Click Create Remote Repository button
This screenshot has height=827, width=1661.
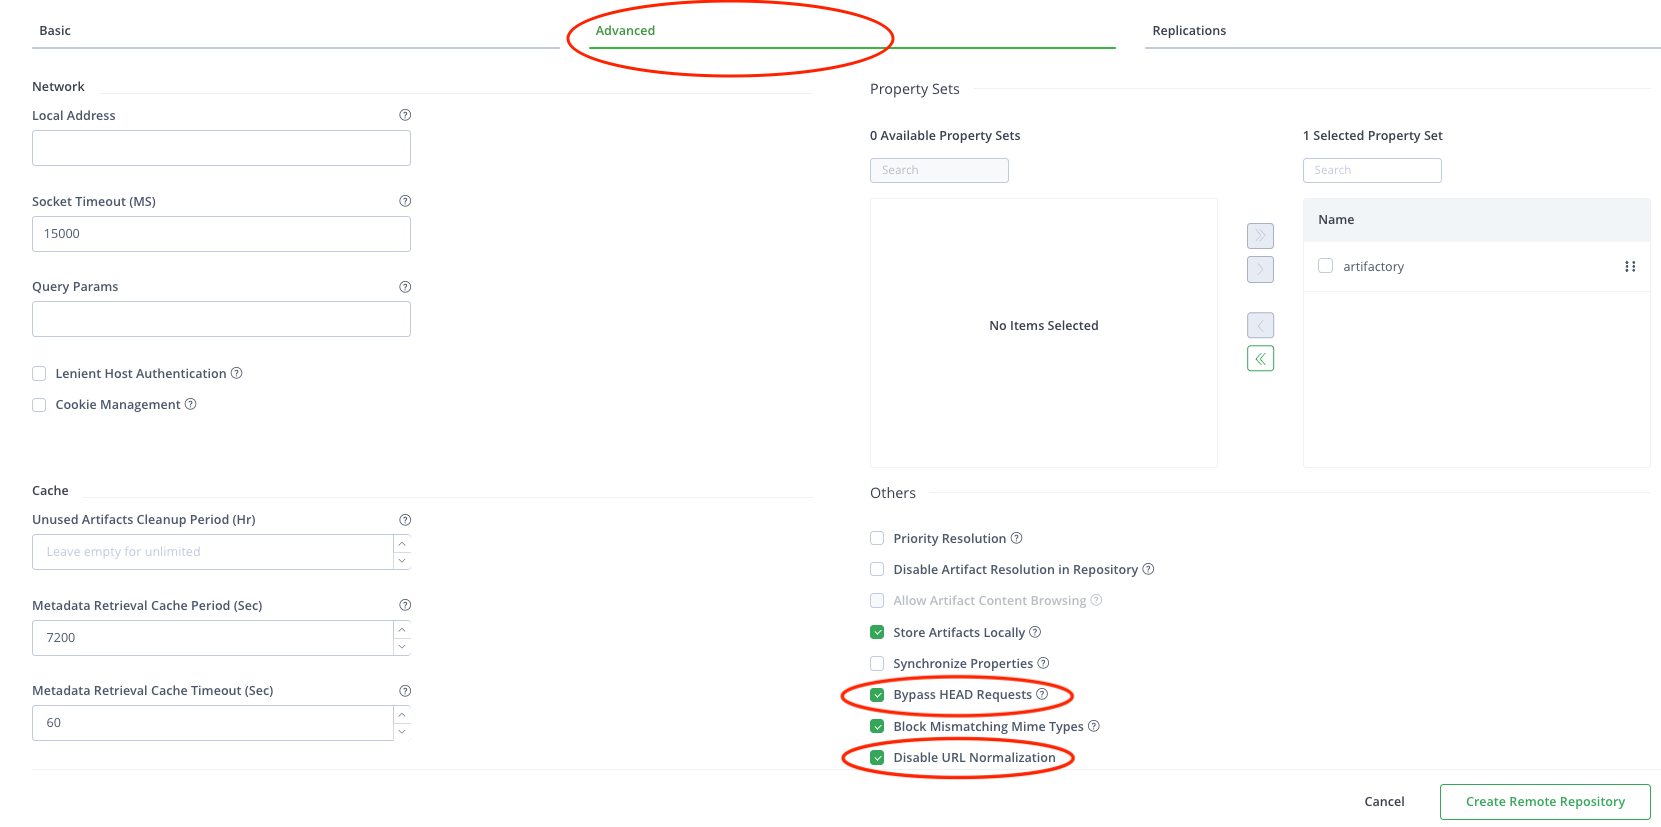tap(1545, 802)
